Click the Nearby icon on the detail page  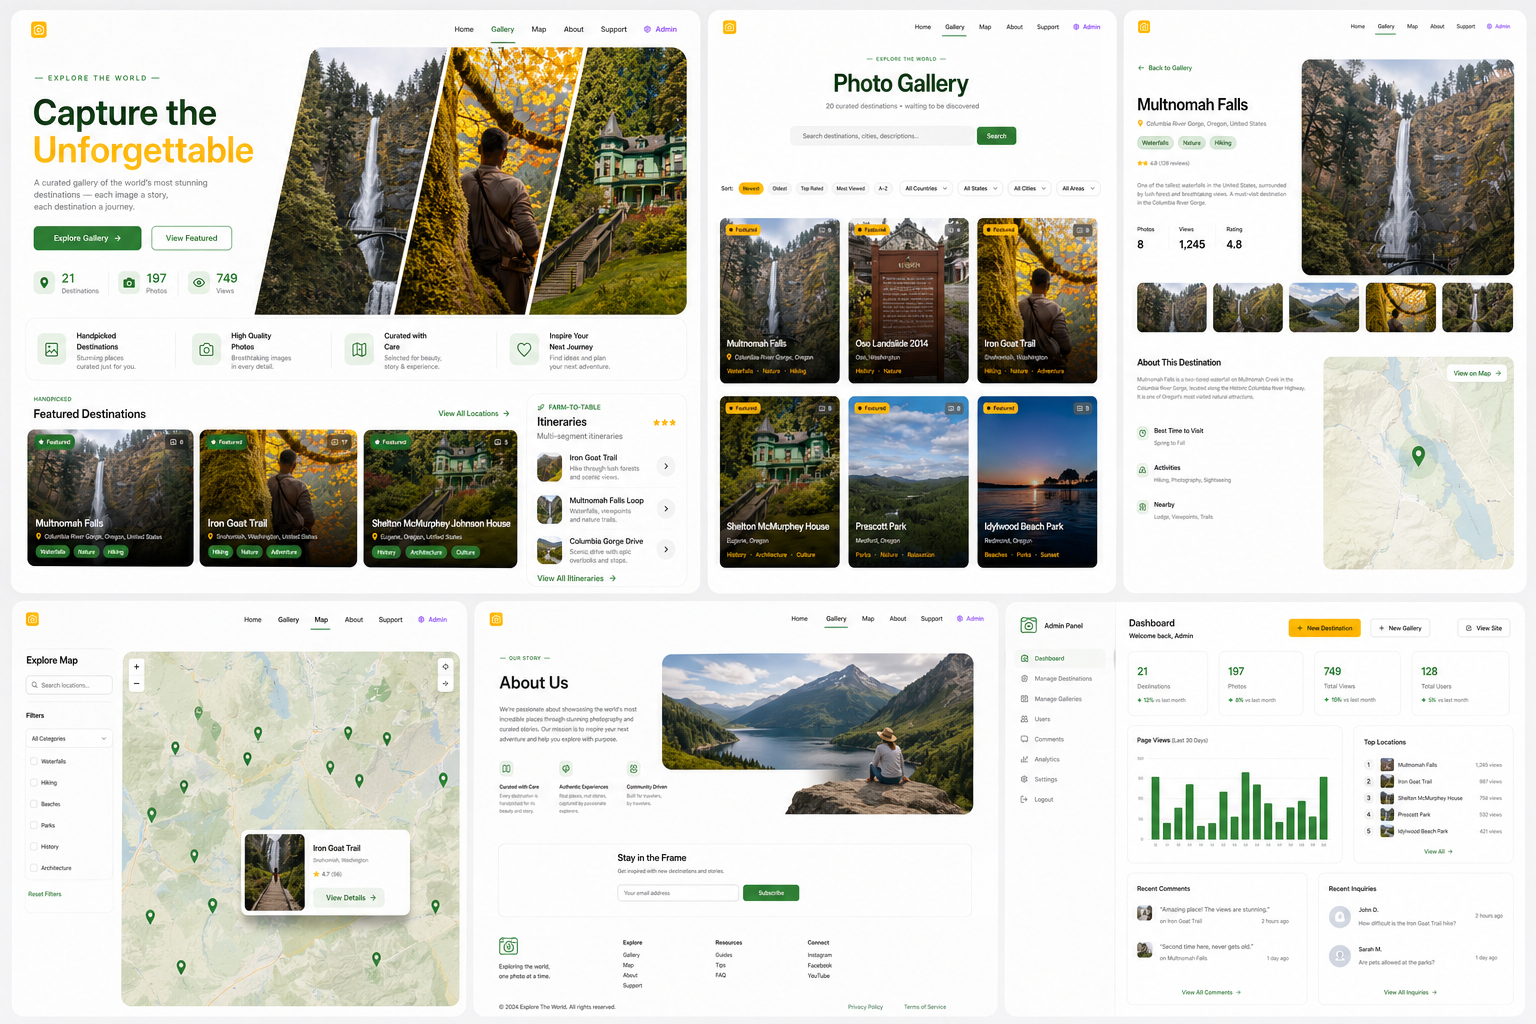[x=1142, y=507]
